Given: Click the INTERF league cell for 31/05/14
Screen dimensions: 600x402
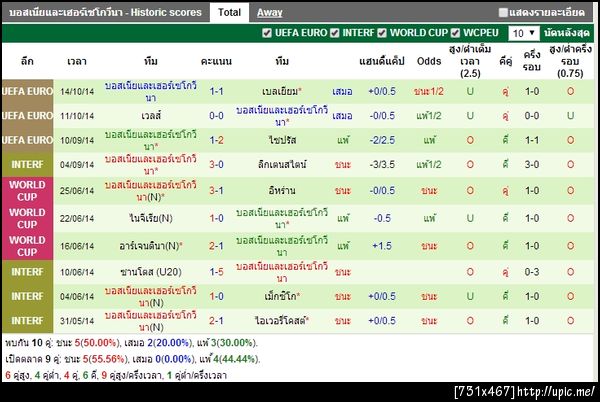Looking at the screenshot, I should pos(27,321).
